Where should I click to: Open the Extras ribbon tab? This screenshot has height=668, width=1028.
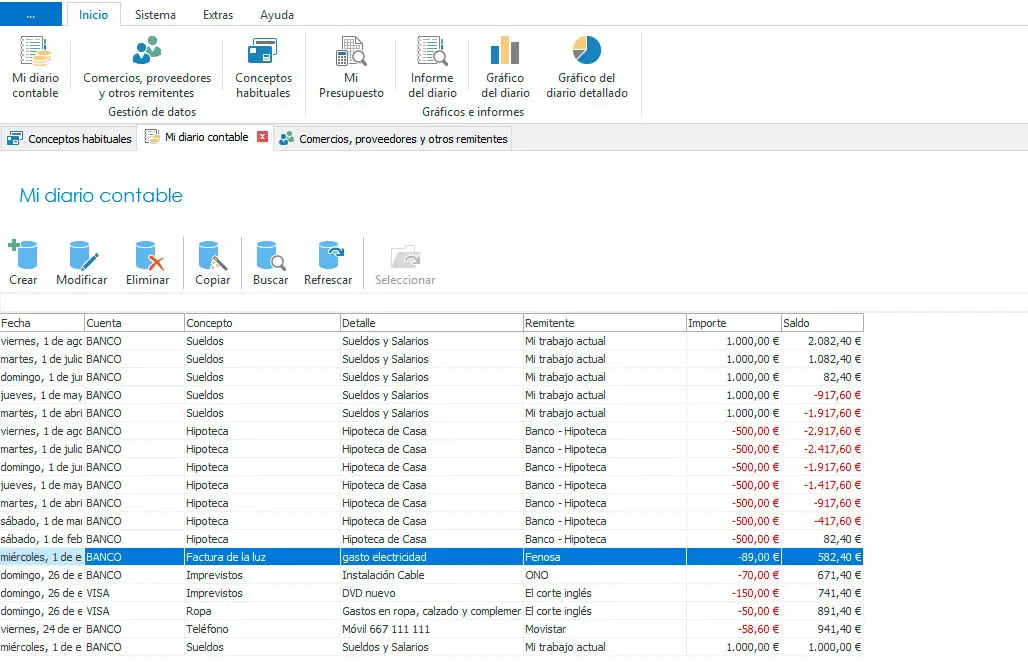coord(217,15)
